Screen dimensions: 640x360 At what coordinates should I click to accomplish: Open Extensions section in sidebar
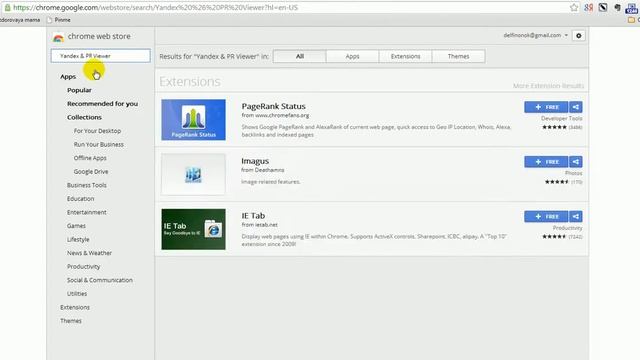[x=75, y=307]
